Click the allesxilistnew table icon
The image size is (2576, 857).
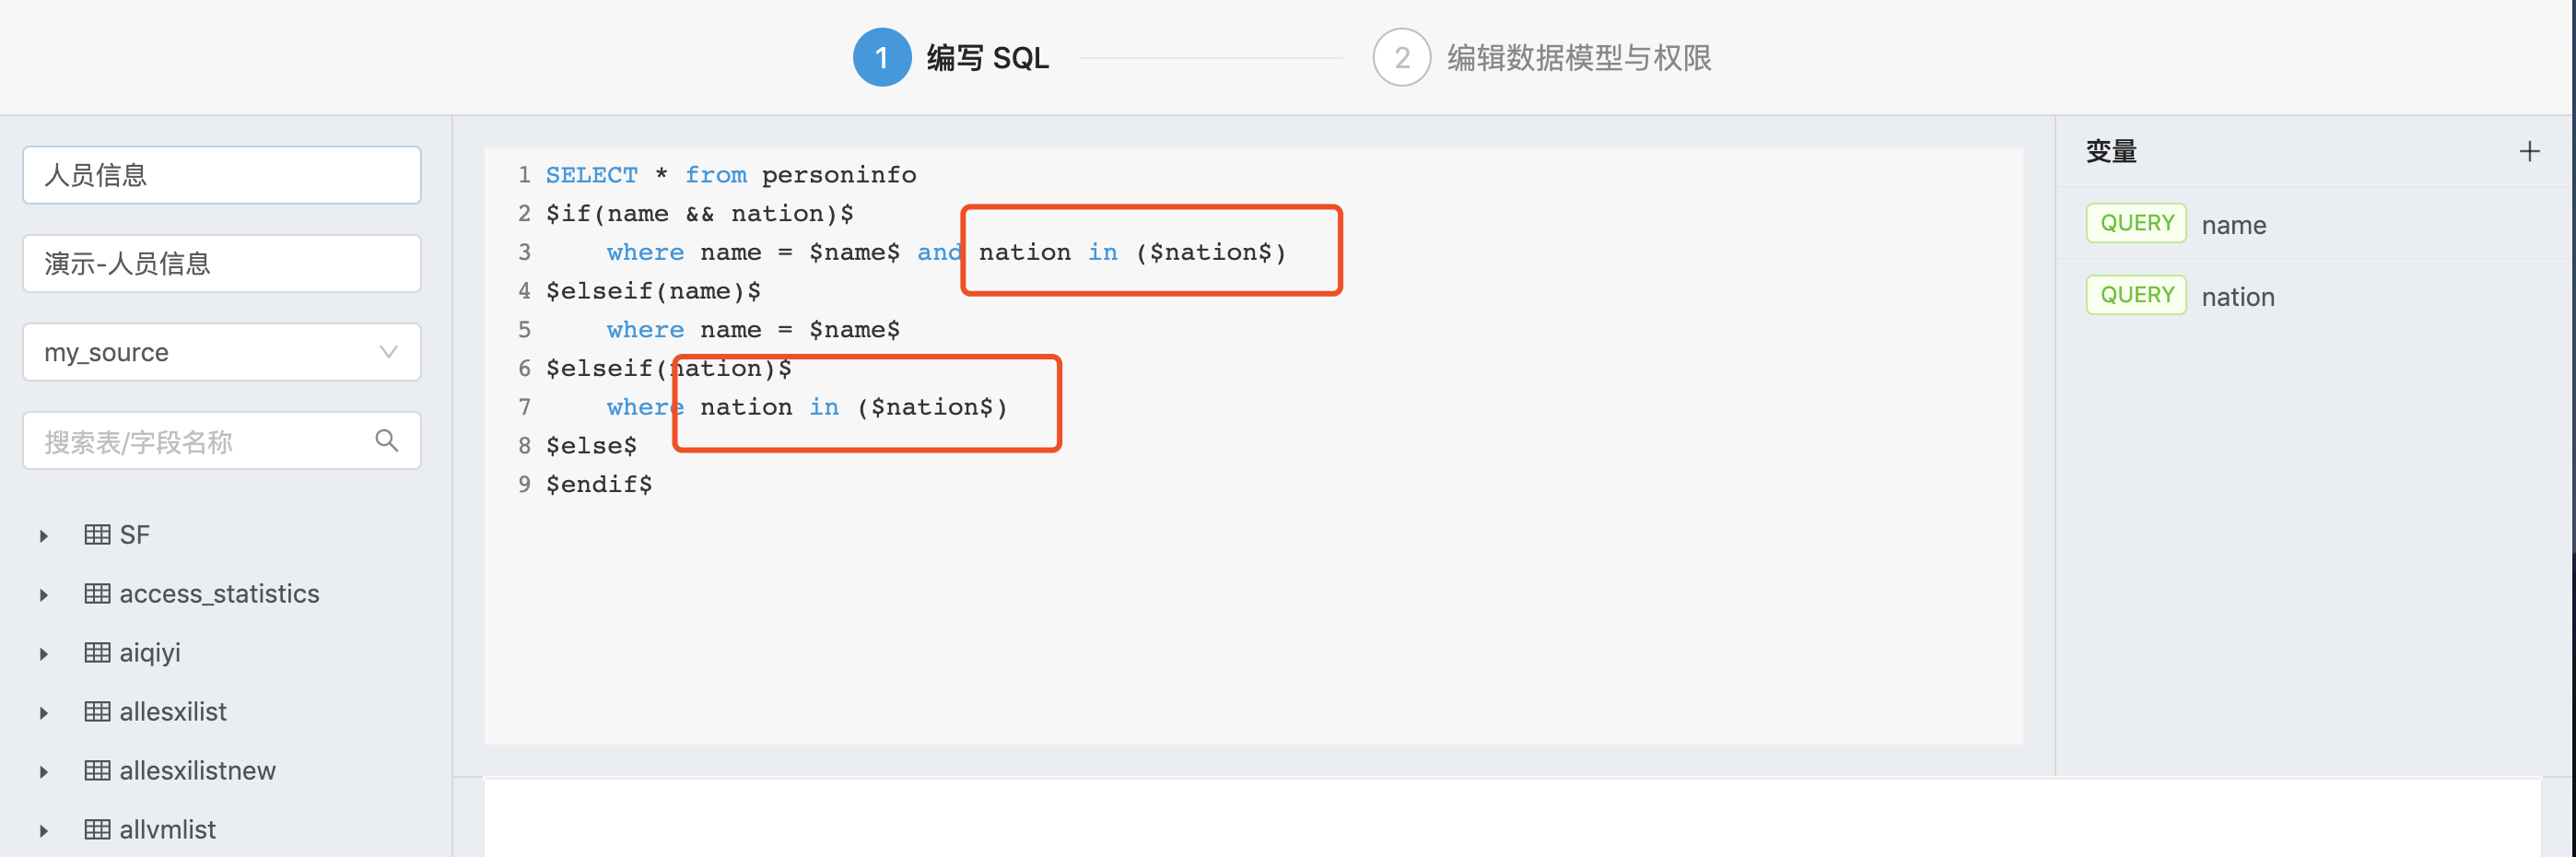pyautogui.click(x=97, y=771)
